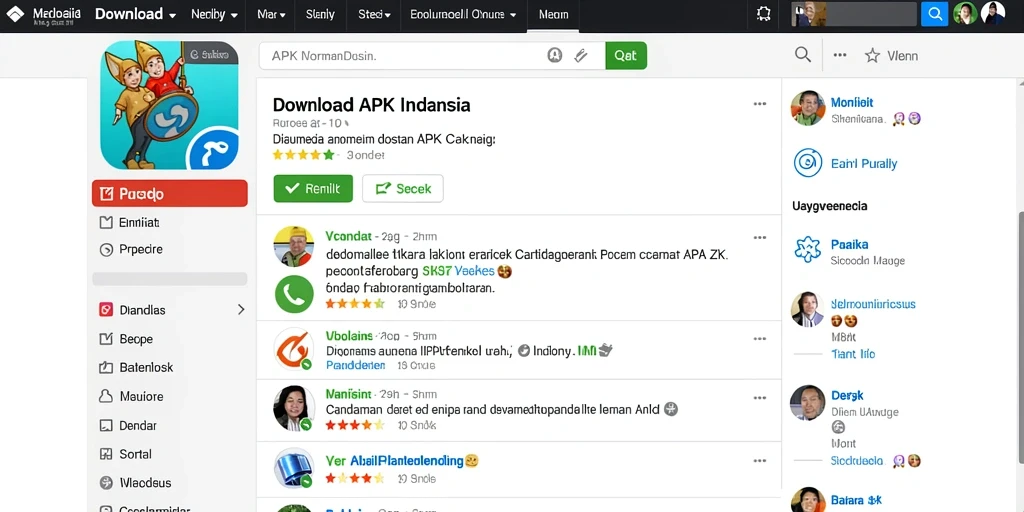The height and width of the screenshot is (512, 1024).
Task: Open the more options dots near Vlenn
Action: [x=840, y=56]
